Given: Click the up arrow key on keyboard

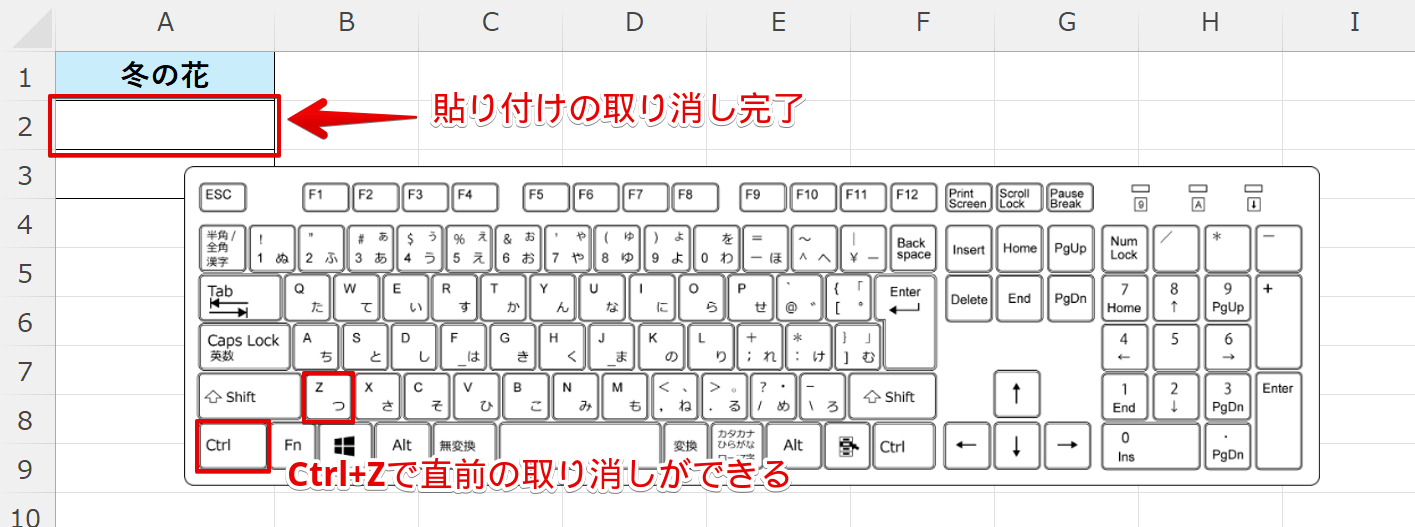Looking at the screenshot, I should coord(1016,395).
